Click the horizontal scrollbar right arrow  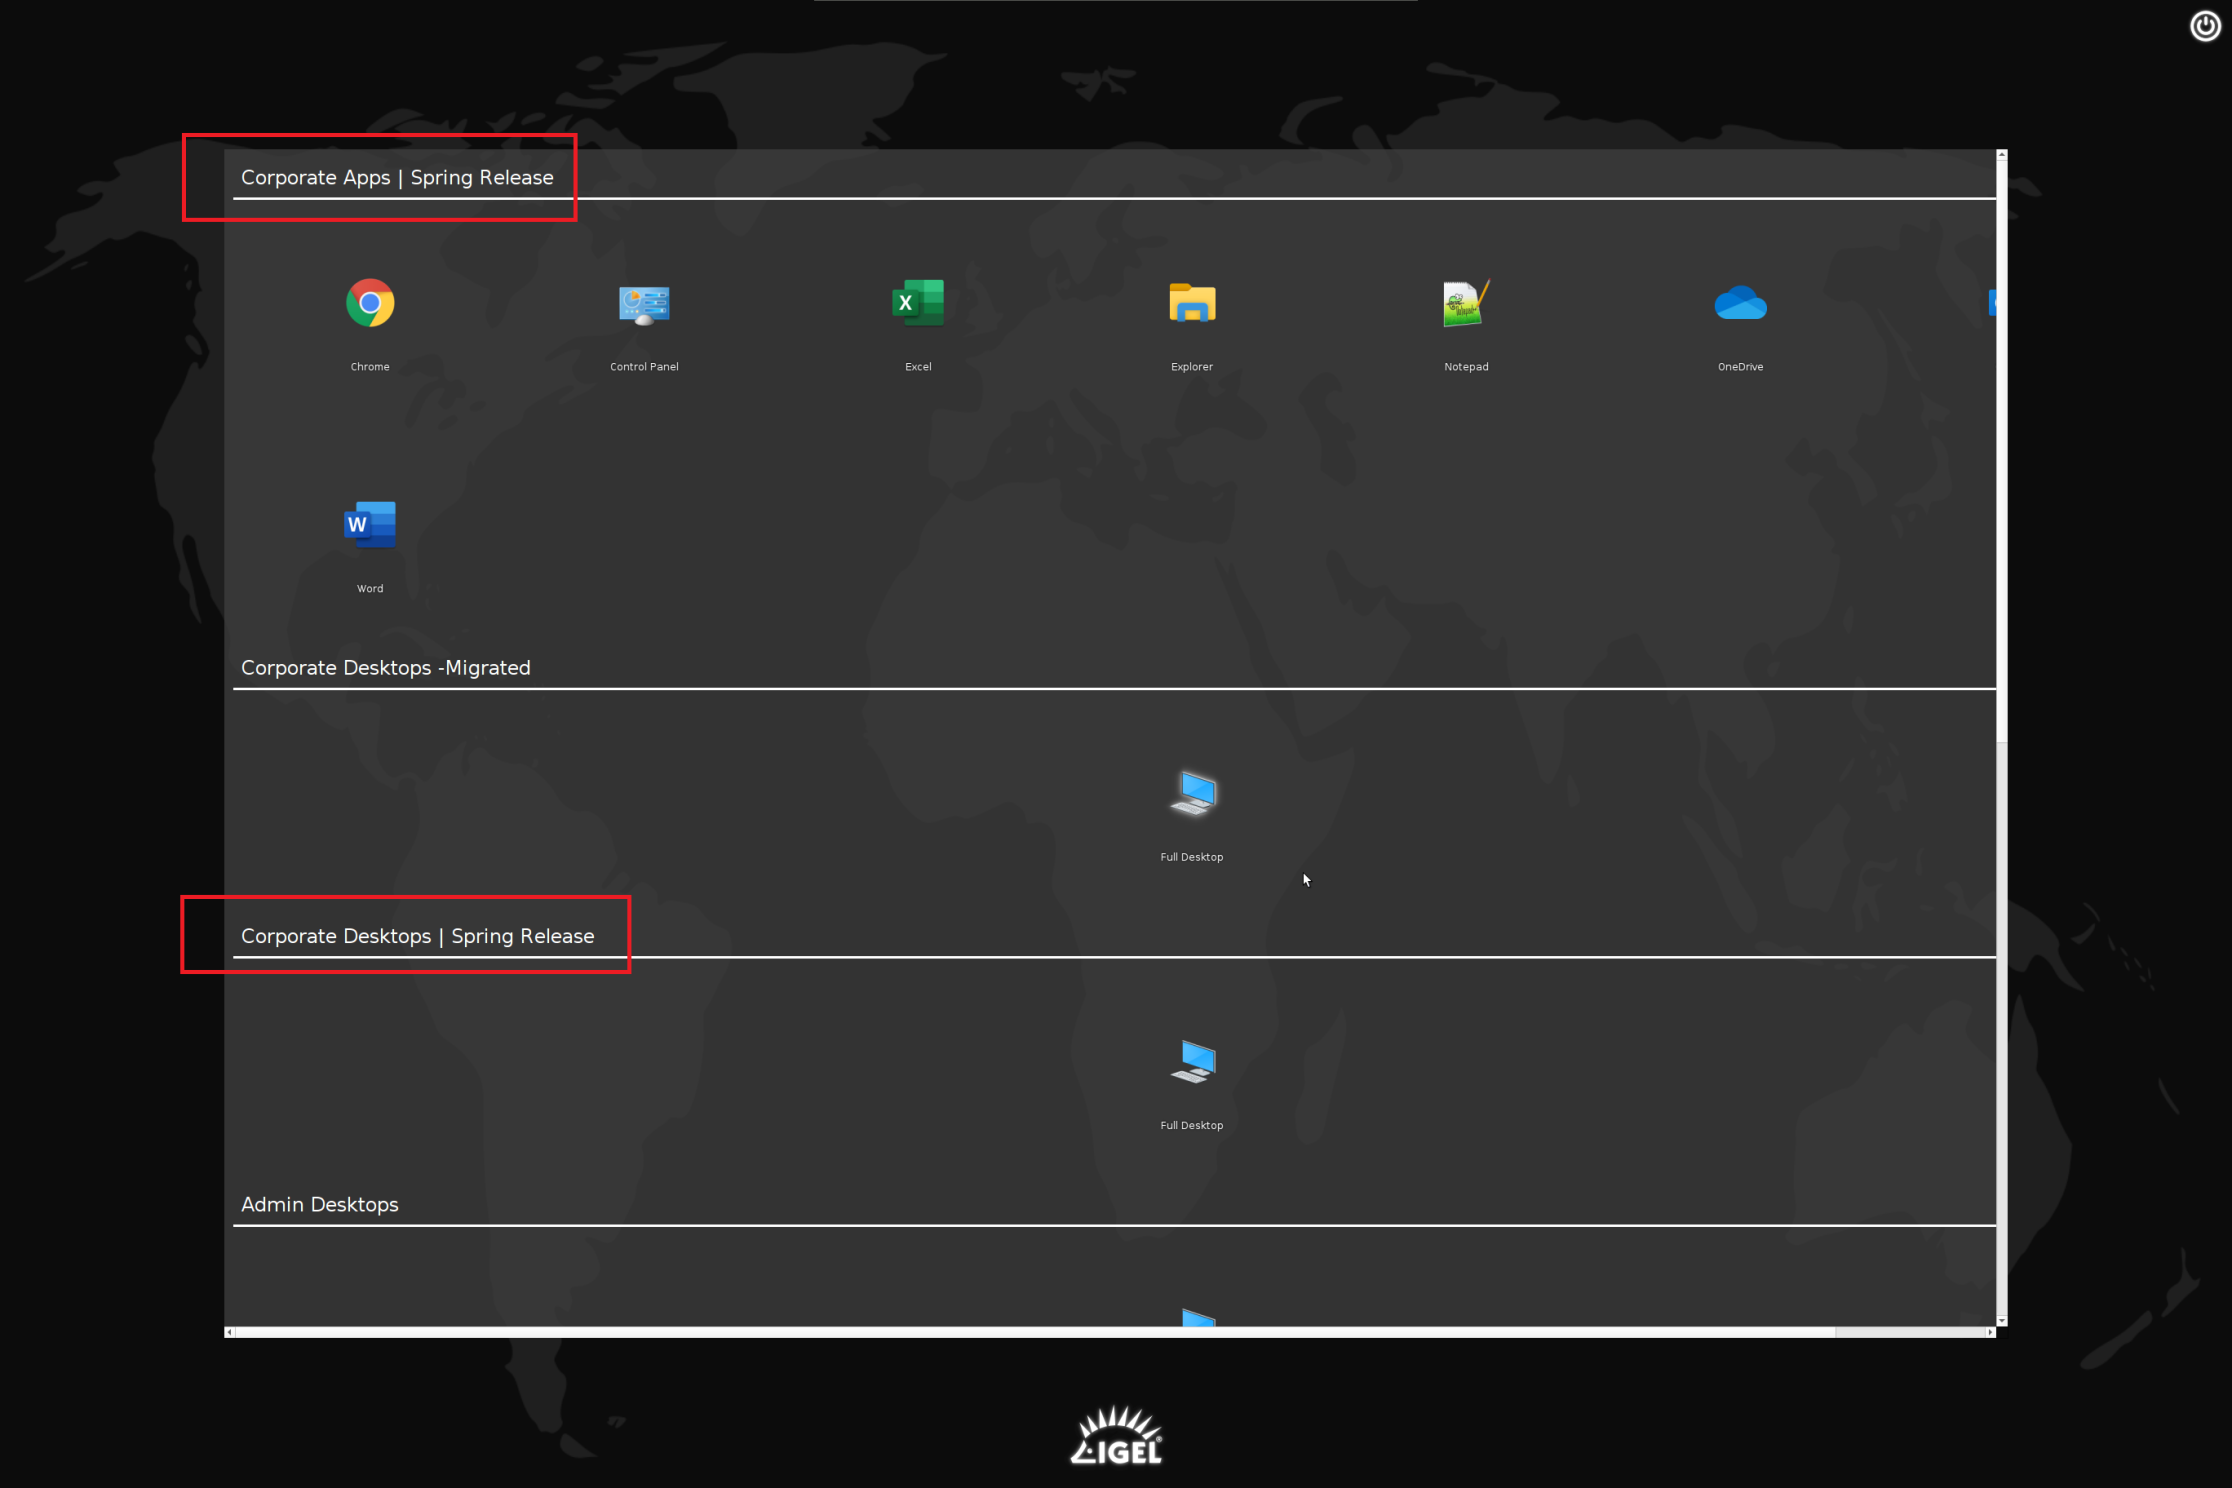point(1990,1332)
